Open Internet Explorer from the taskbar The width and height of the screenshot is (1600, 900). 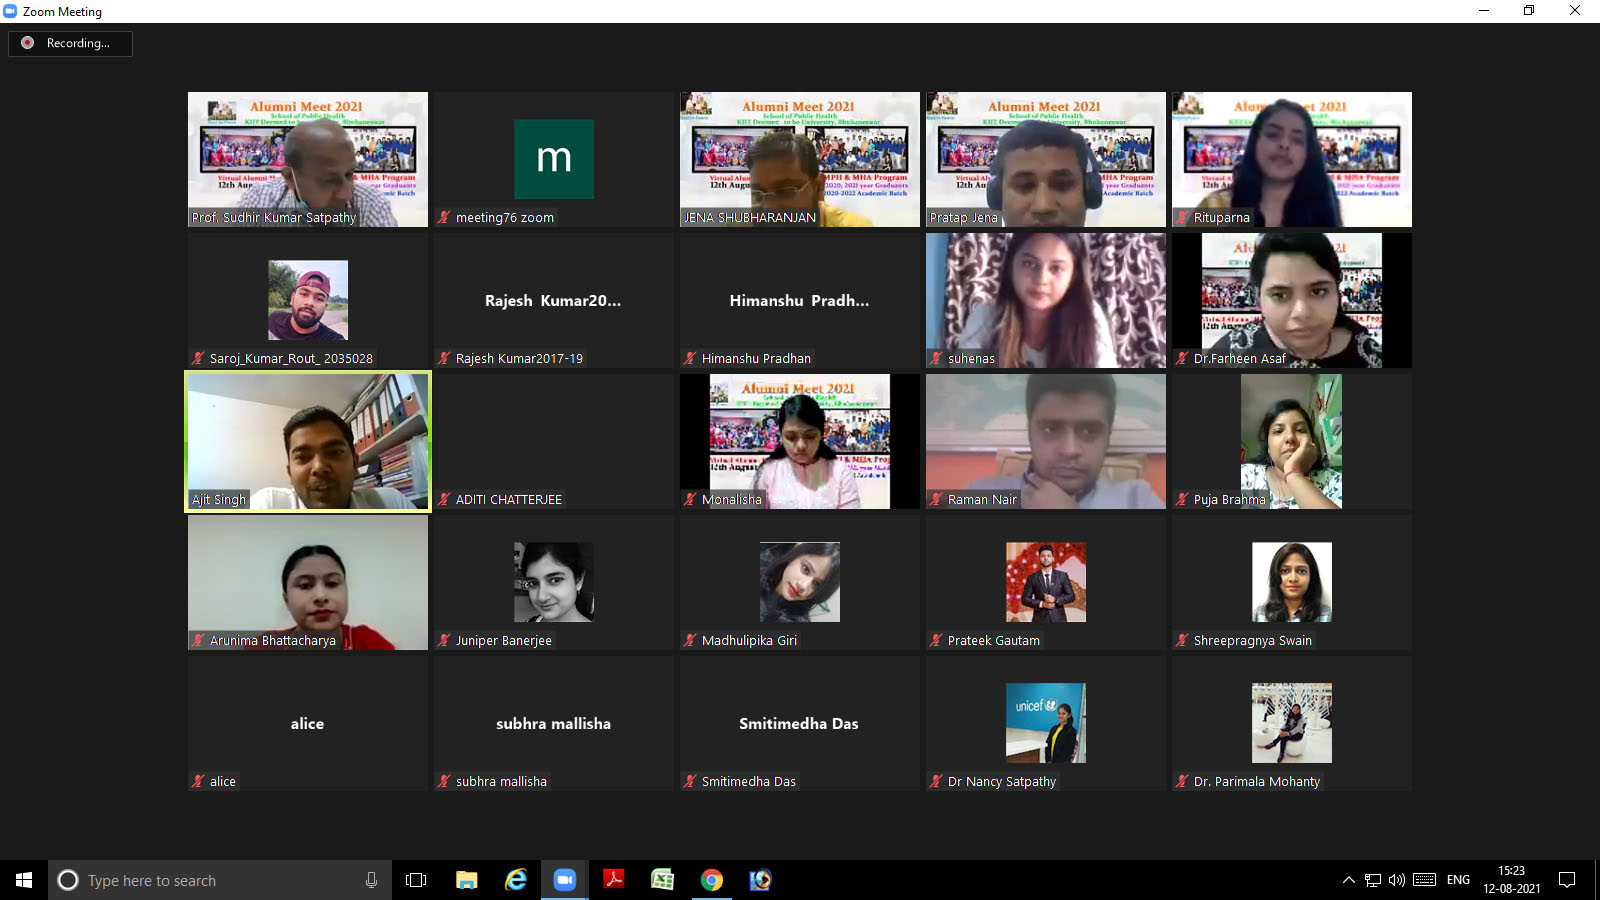tap(516, 880)
